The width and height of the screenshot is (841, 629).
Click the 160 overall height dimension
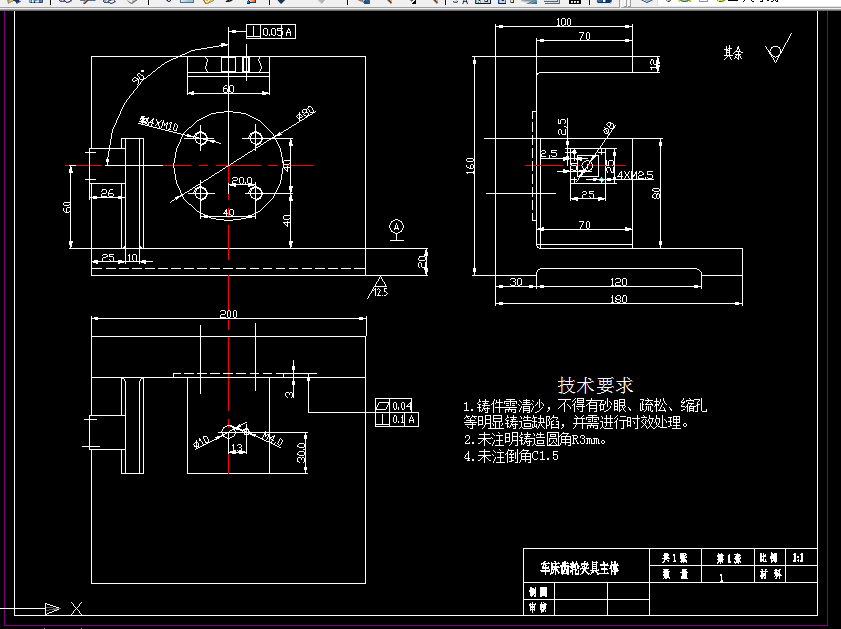point(470,165)
